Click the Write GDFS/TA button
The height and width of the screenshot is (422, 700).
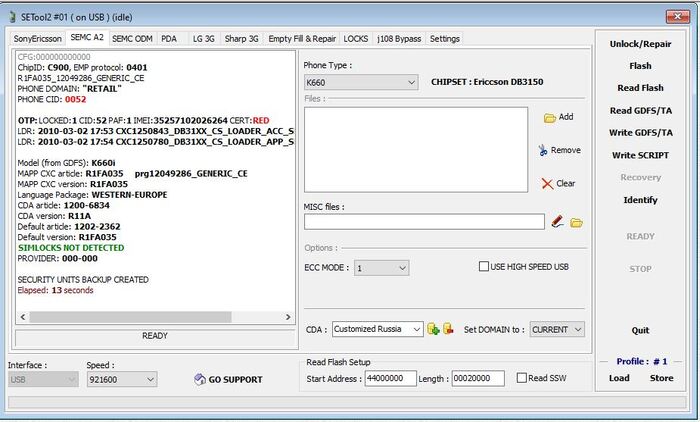[640, 133]
